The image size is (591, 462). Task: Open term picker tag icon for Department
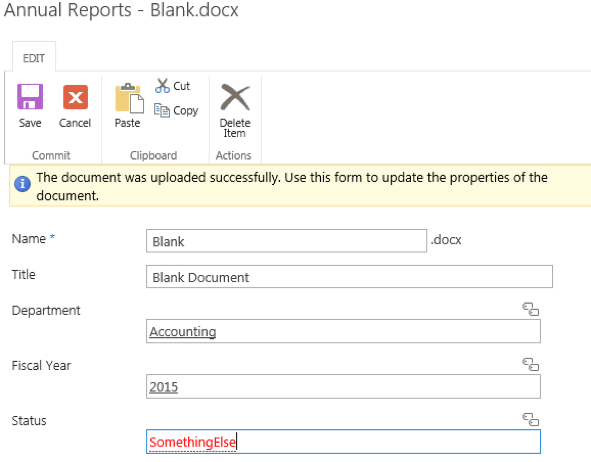tap(531, 309)
